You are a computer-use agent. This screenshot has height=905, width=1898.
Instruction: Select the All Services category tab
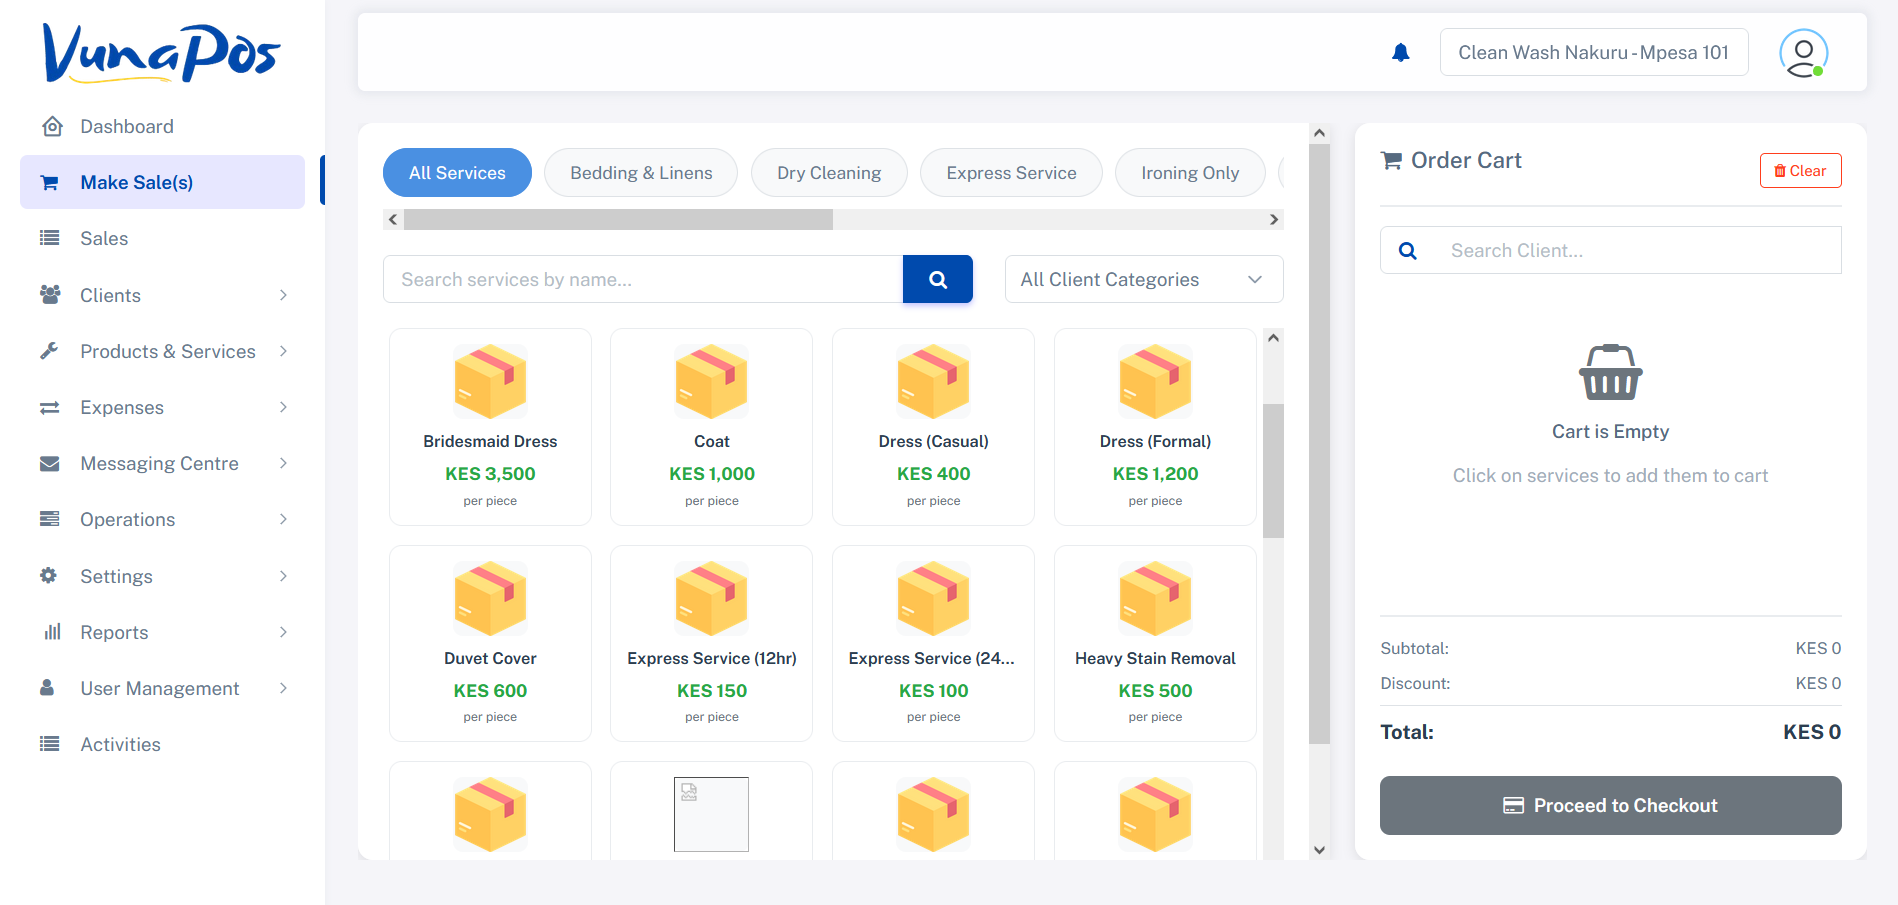[x=457, y=173]
